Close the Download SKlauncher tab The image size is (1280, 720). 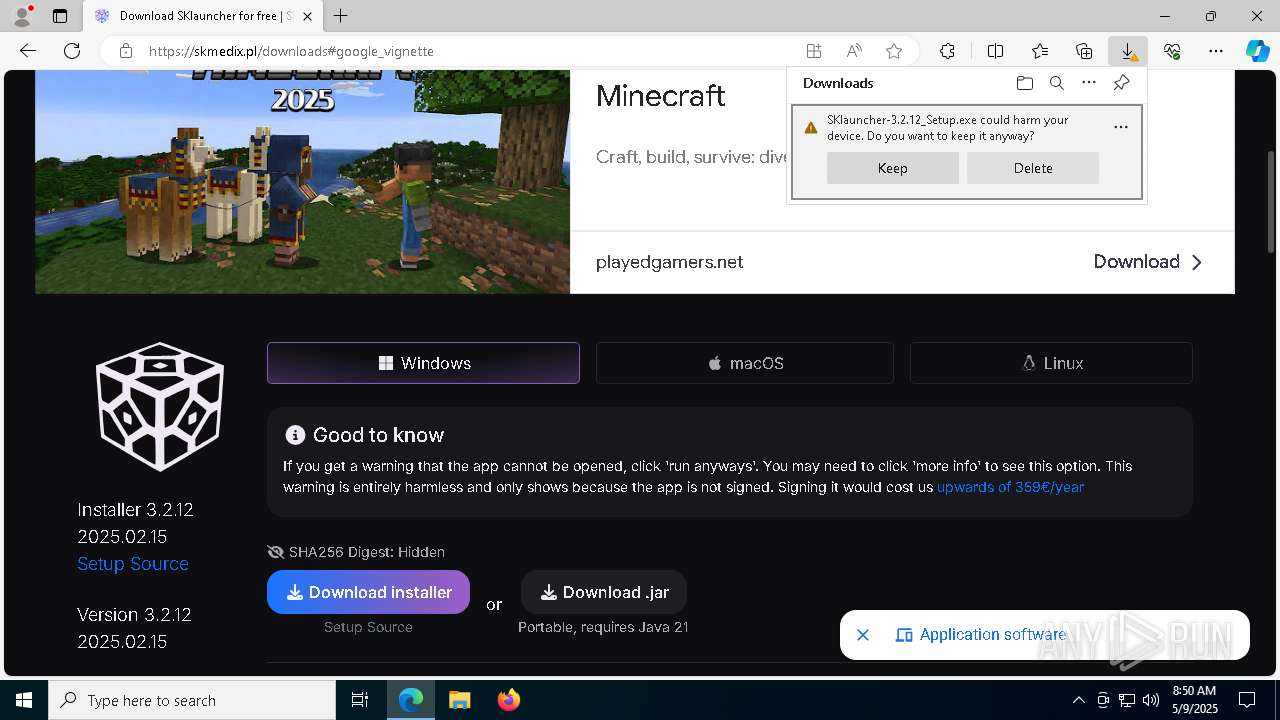(308, 16)
